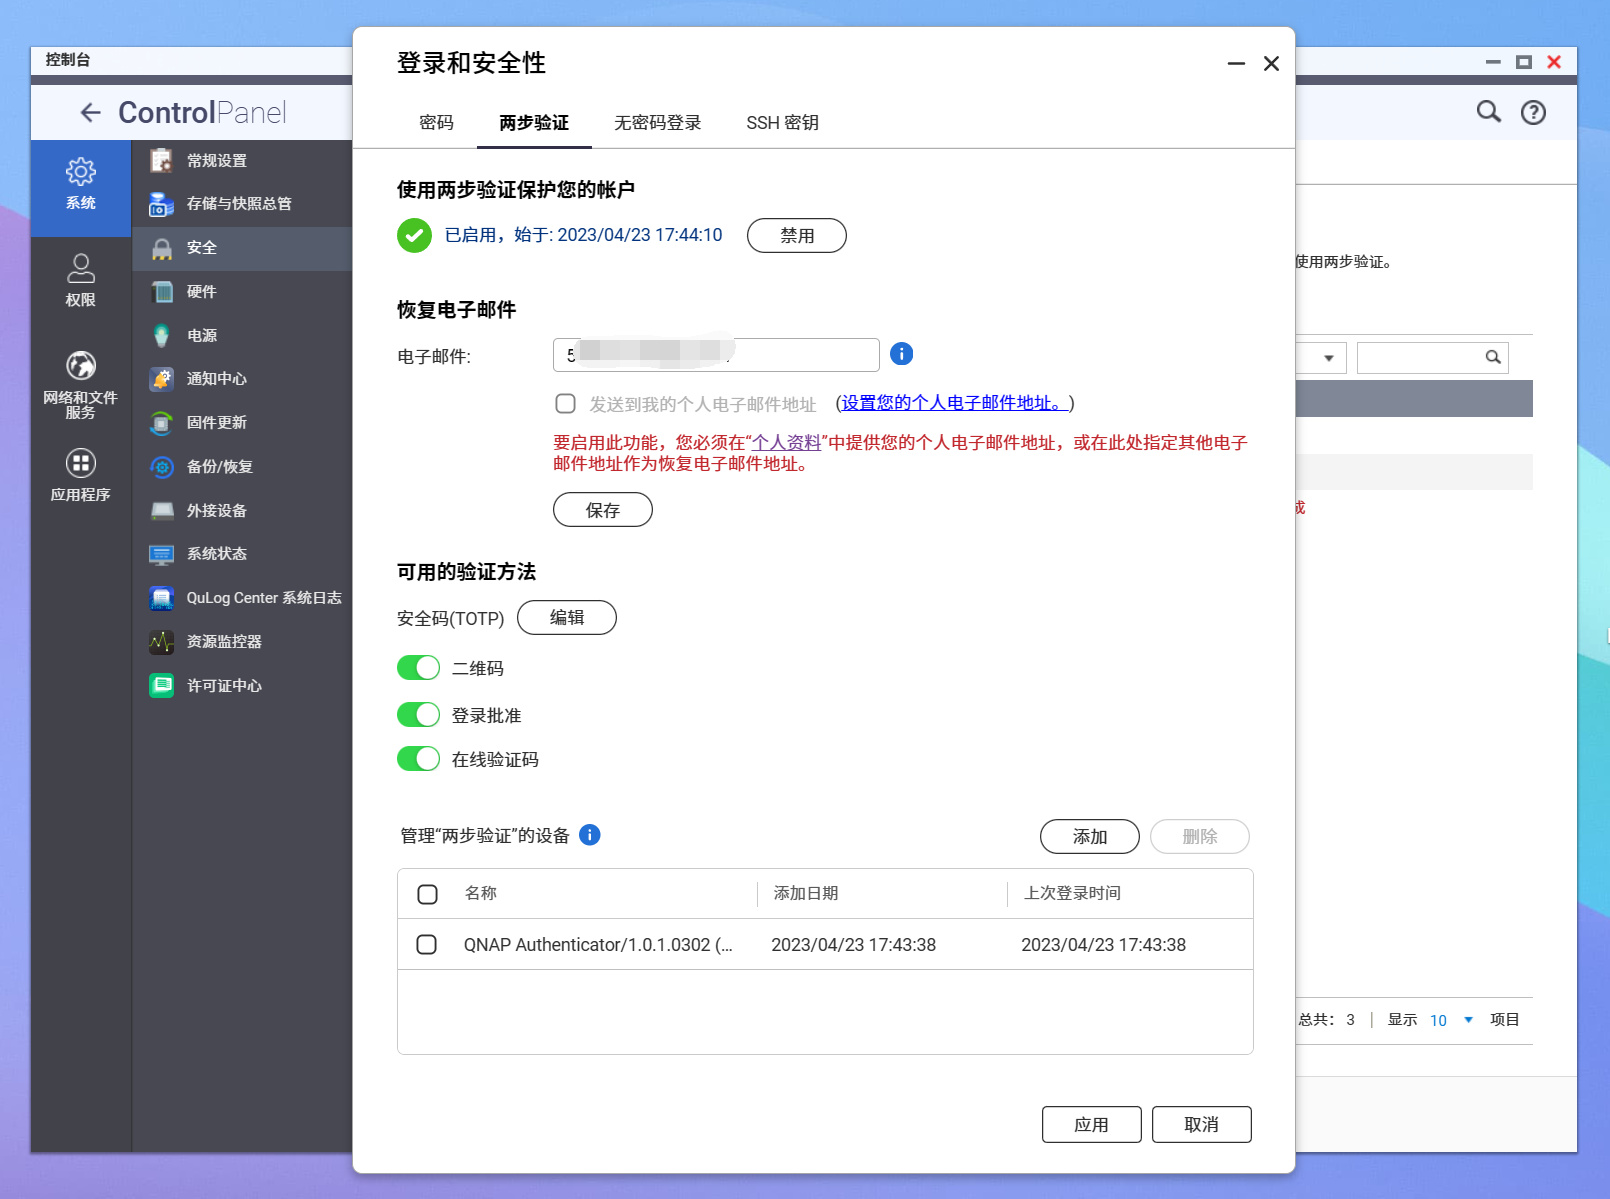
Task: Open 通知中心 in the sidebar
Action: tap(242, 379)
